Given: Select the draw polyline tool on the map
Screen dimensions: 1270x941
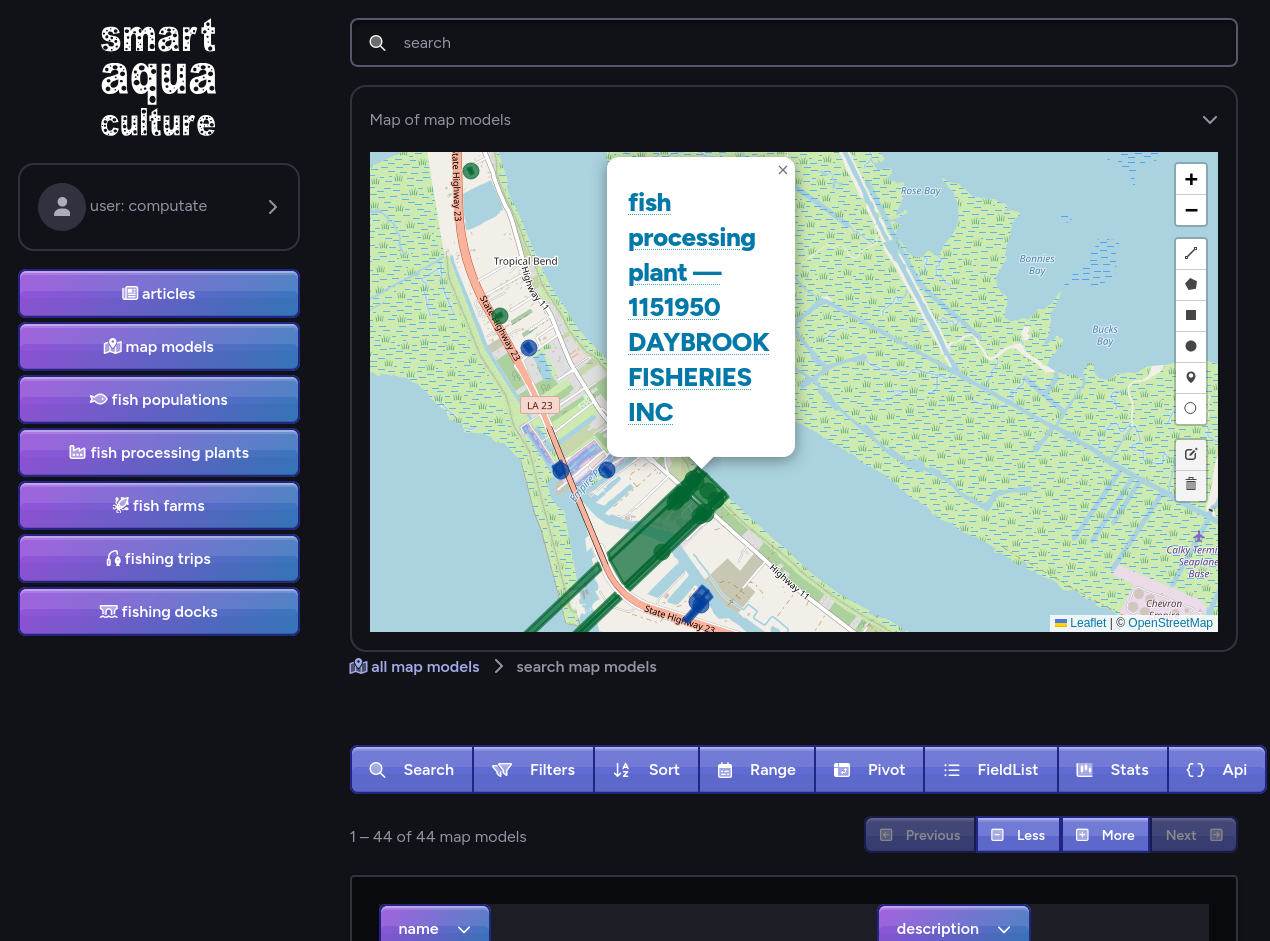Looking at the screenshot, I should (x=1190, y=252).
